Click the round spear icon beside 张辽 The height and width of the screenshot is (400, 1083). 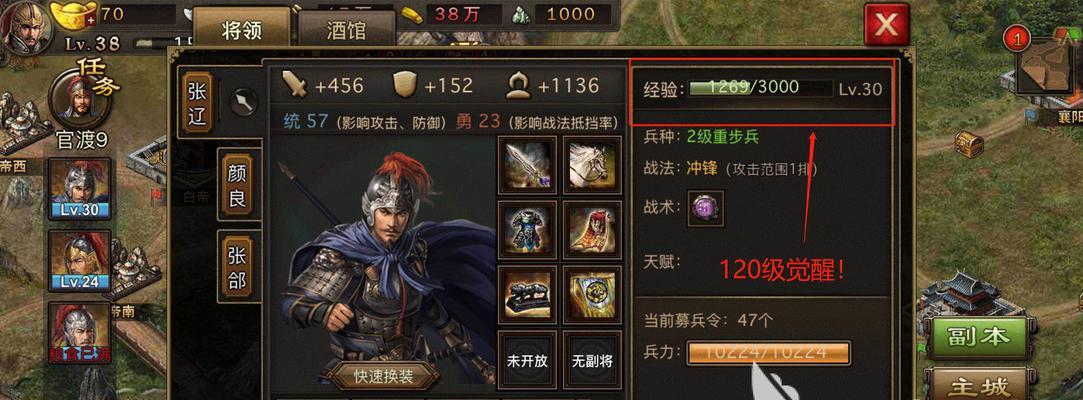pos(244,102)
